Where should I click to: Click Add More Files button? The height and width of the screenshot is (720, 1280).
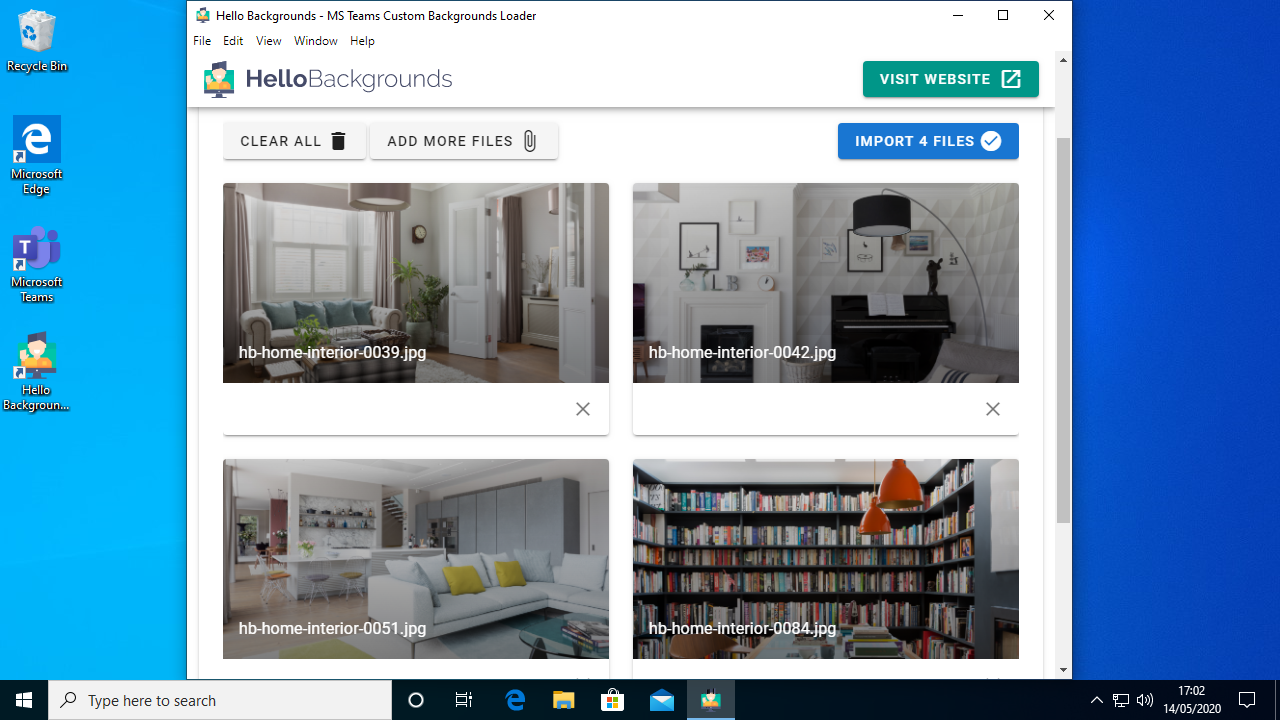[x=464, y=141]
